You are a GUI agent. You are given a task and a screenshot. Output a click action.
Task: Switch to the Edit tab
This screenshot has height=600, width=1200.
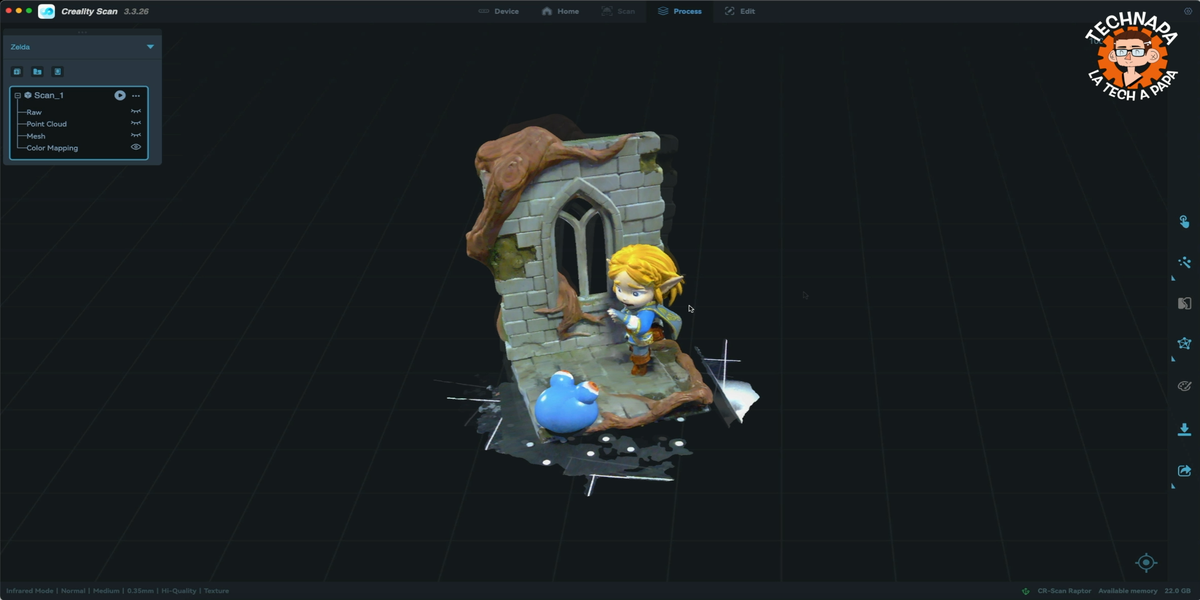739,11
